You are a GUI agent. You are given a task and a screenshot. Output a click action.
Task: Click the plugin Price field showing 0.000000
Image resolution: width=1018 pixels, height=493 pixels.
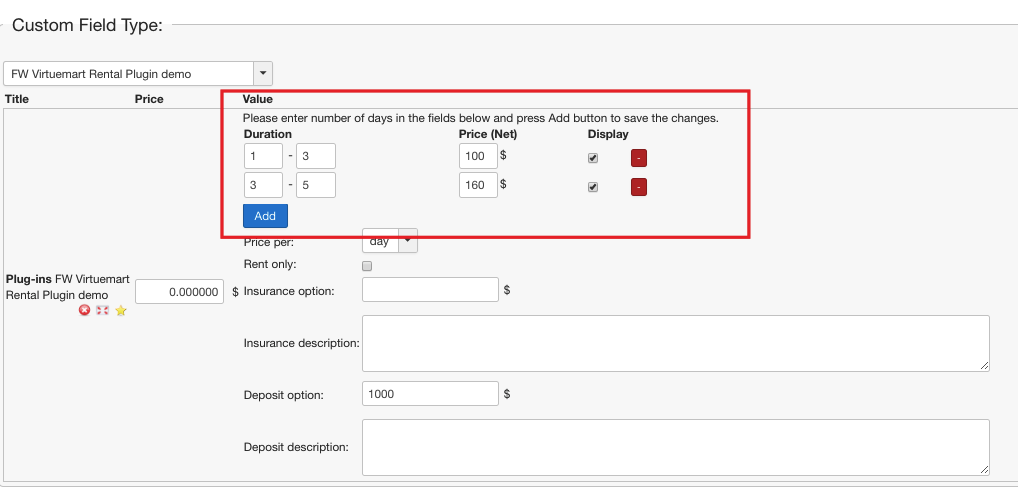179,291
